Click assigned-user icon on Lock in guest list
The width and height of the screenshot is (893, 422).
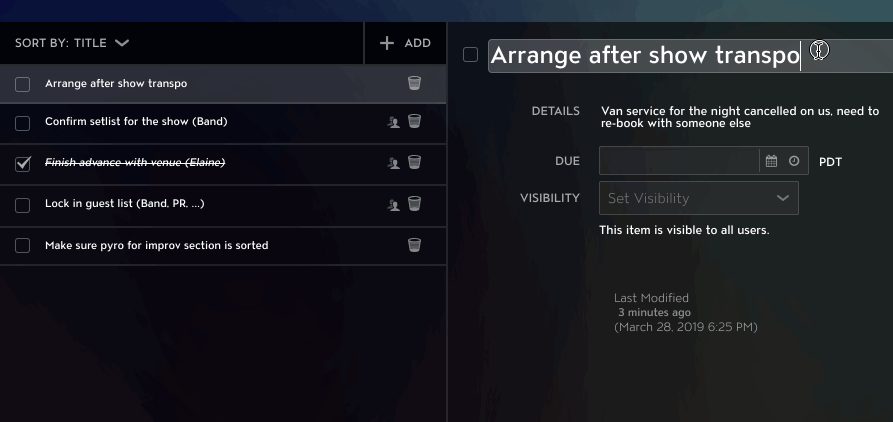[394, 204]
